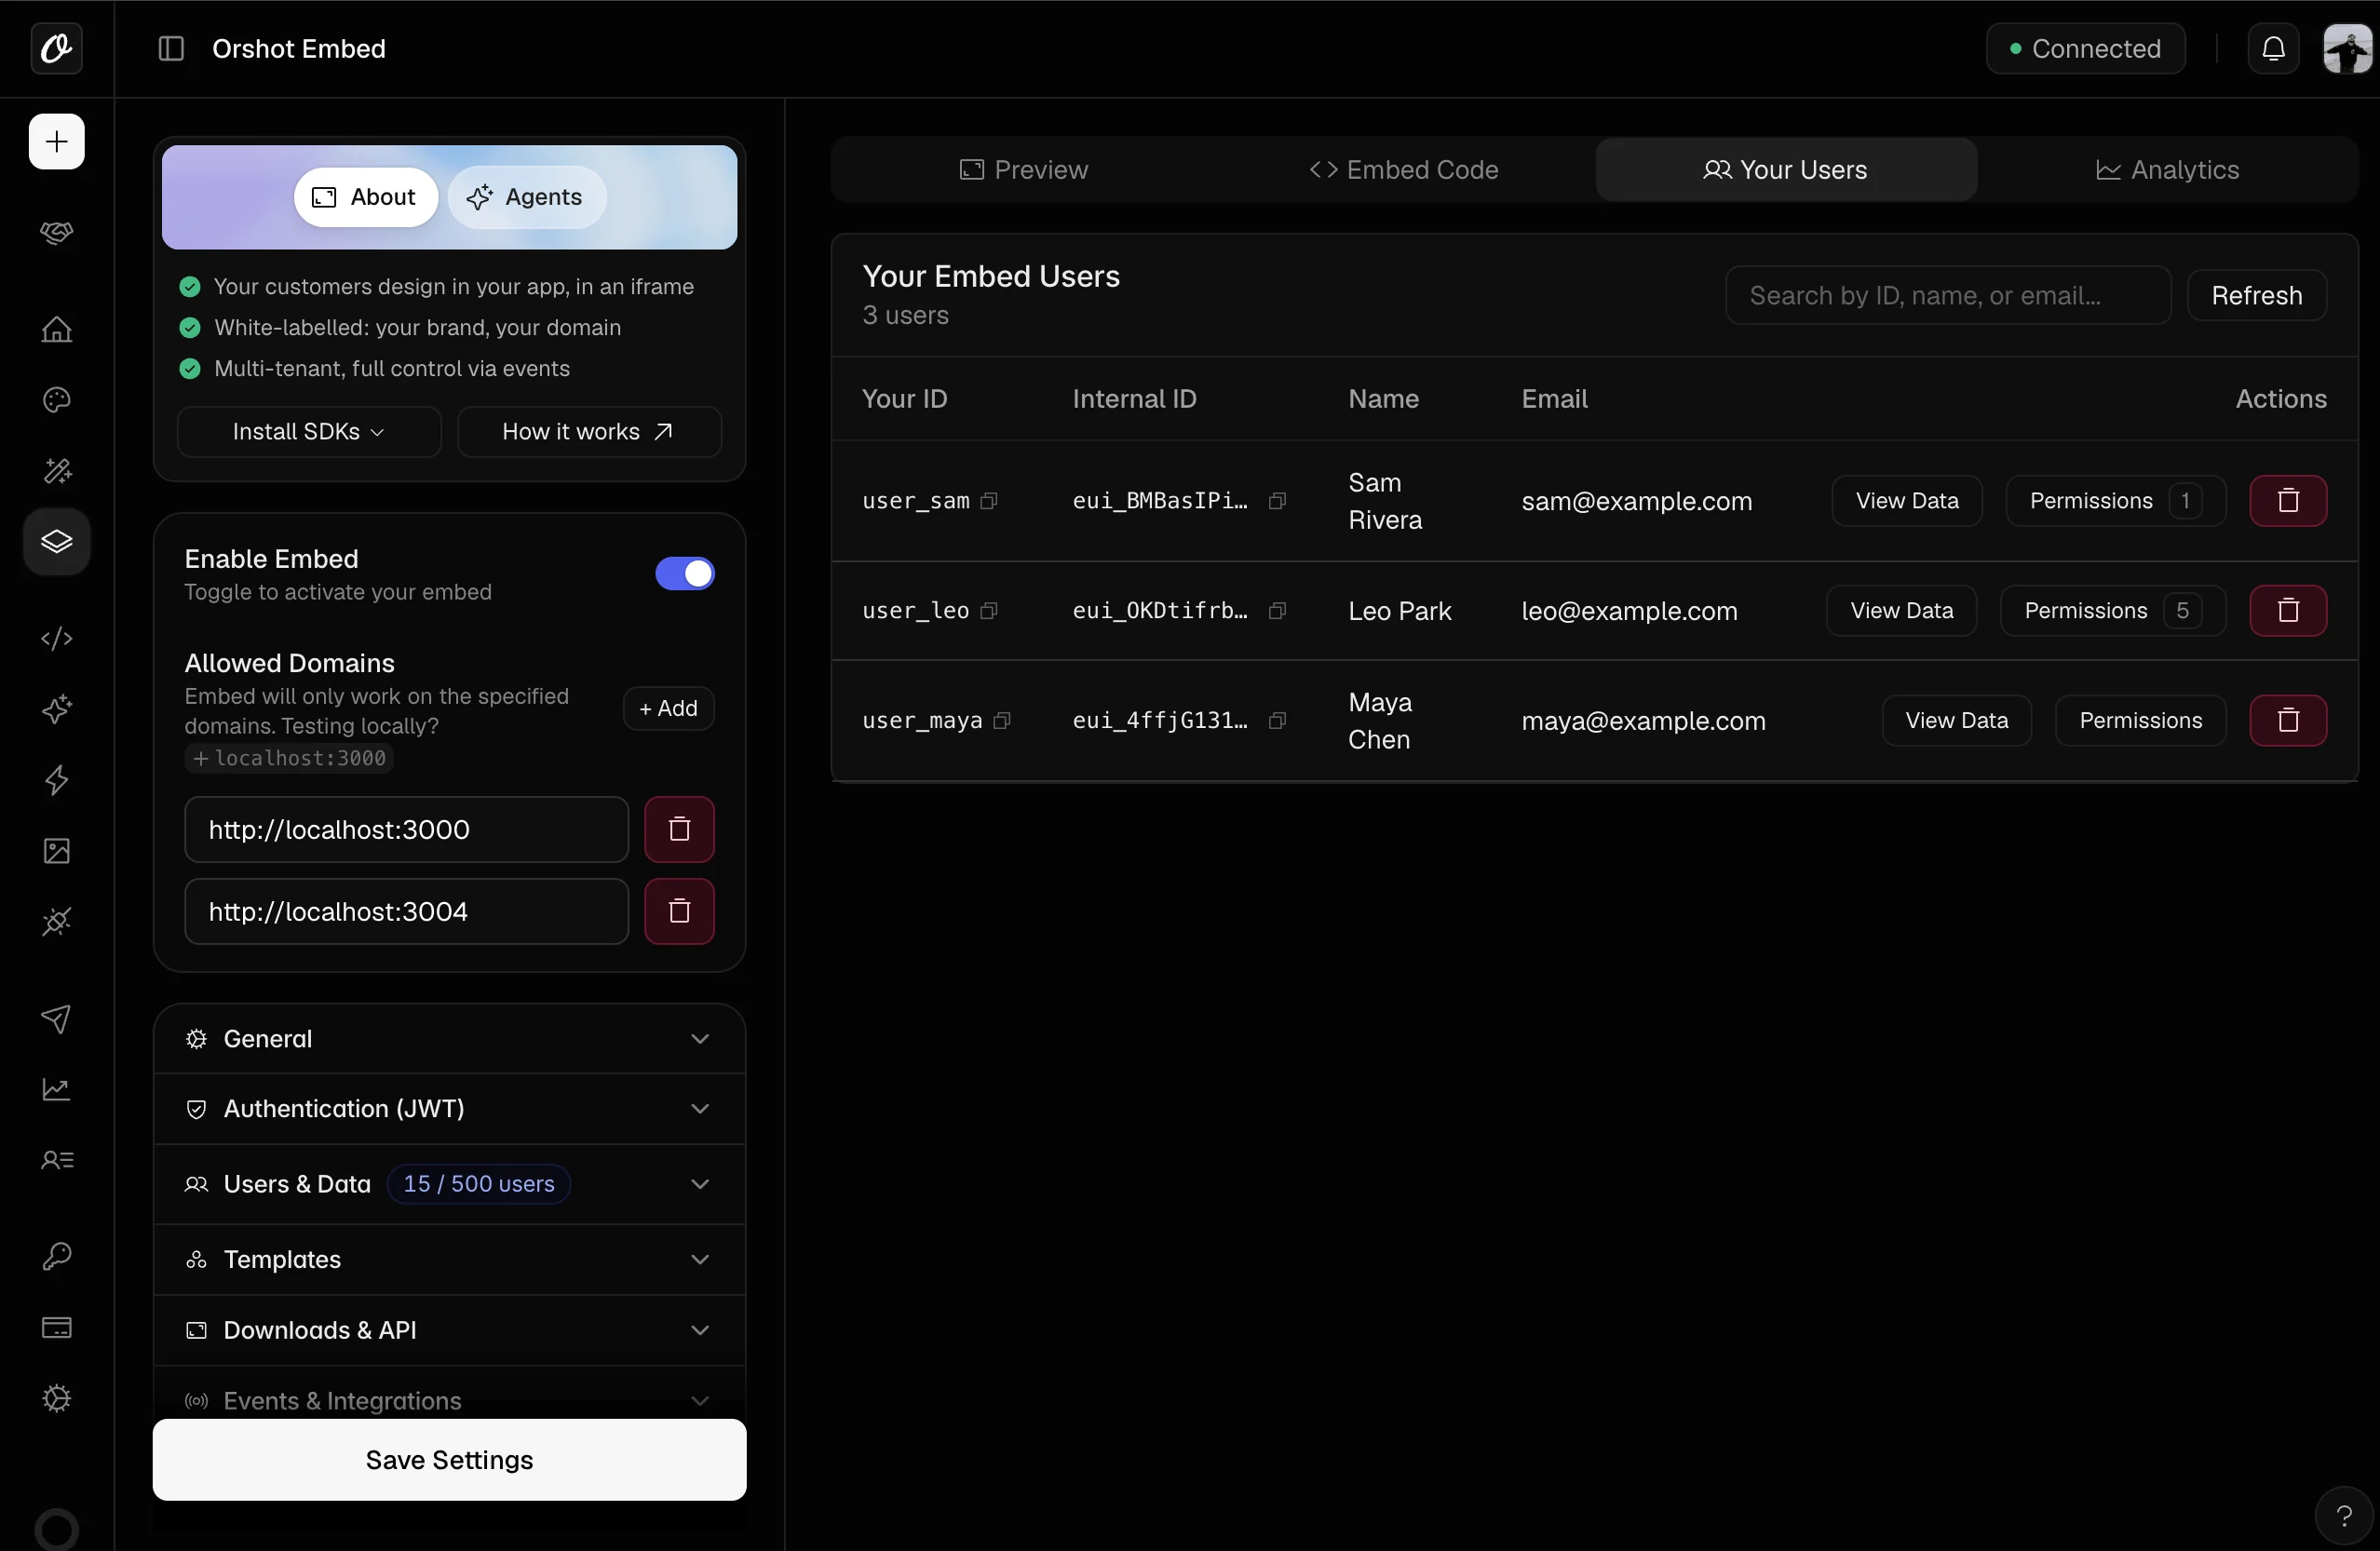Open the sparkle AI icon in sidebar
2380x1551 pixels.
[57, 709]
